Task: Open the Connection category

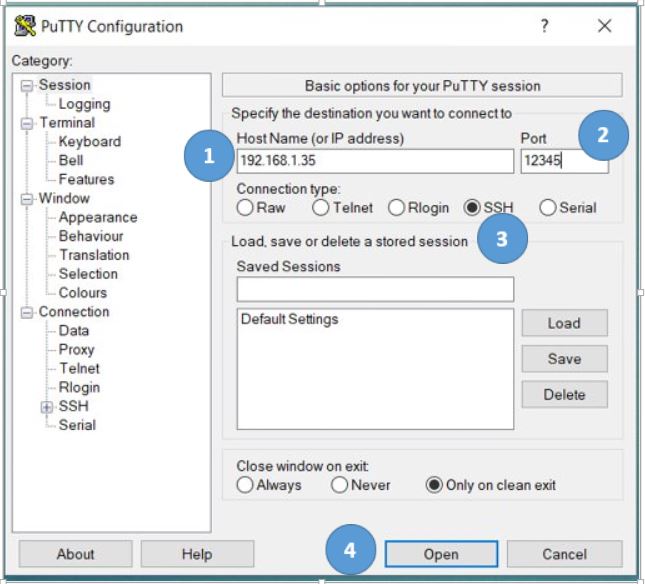Action: [74, 312]
